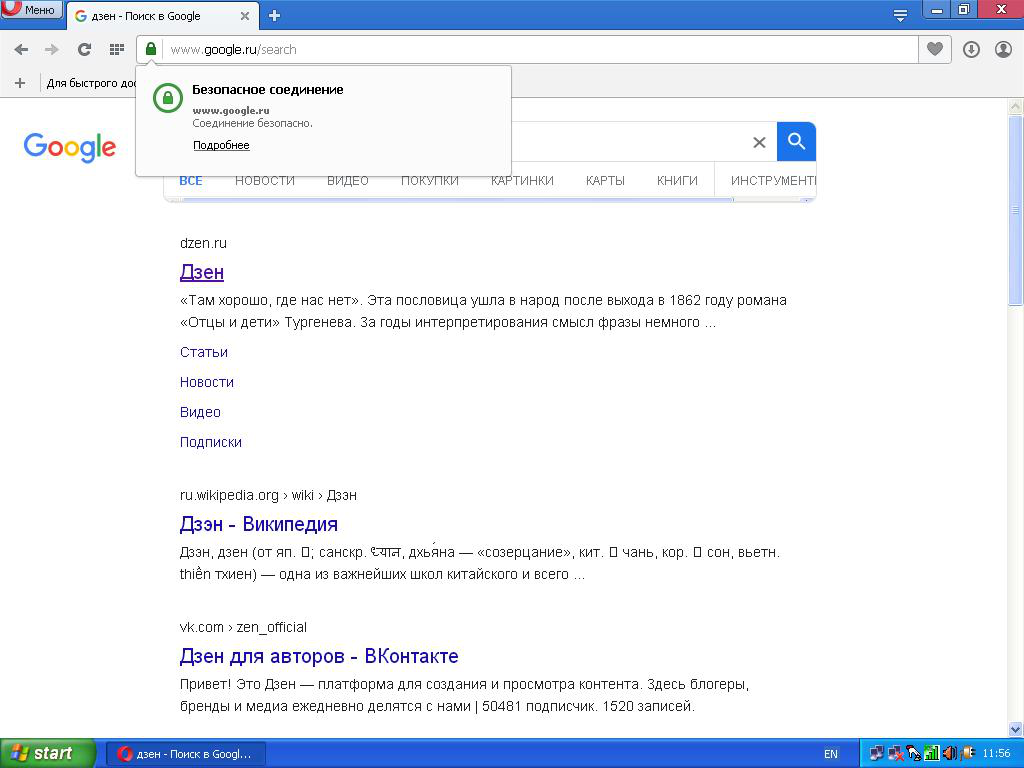The image size is (1024, 768).
Task: Open the Статьи sitelink
Action: point(204,352)
